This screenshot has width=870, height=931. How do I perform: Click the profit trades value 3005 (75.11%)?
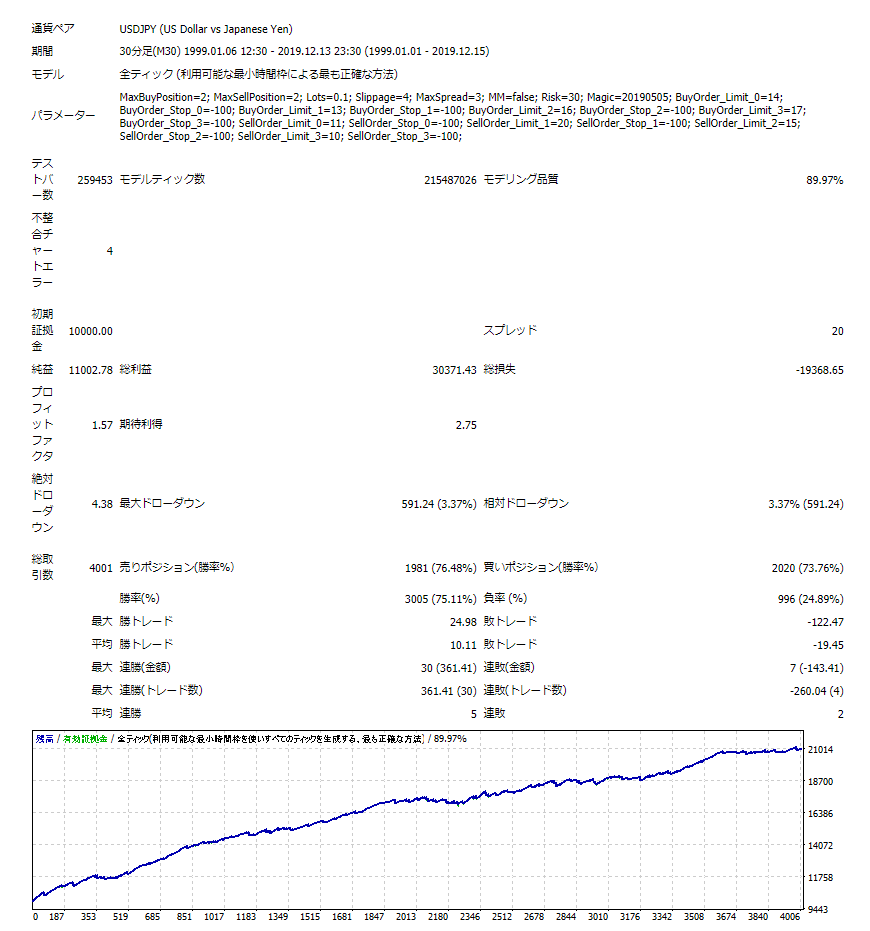point(441,599)
